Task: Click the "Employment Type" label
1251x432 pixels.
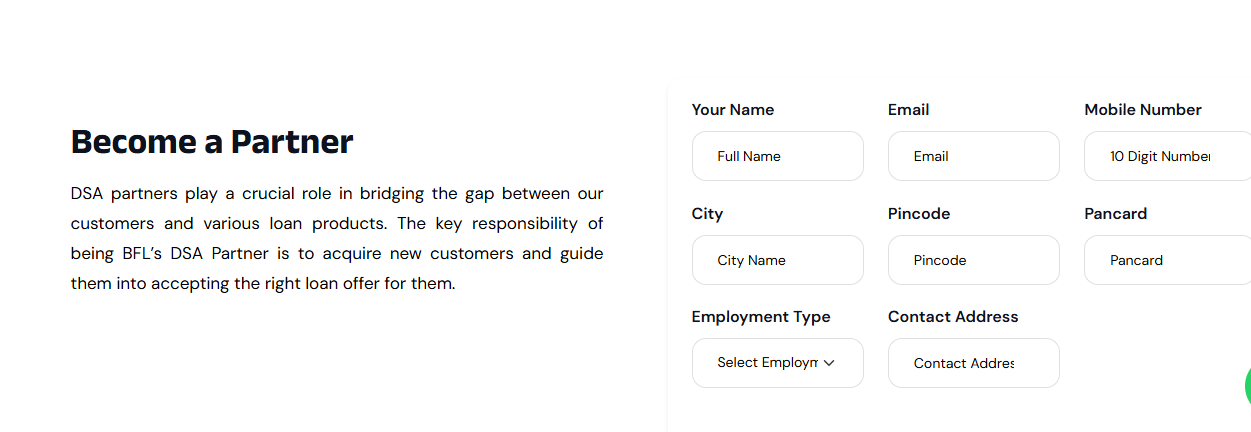Action: tap(760, 317)
